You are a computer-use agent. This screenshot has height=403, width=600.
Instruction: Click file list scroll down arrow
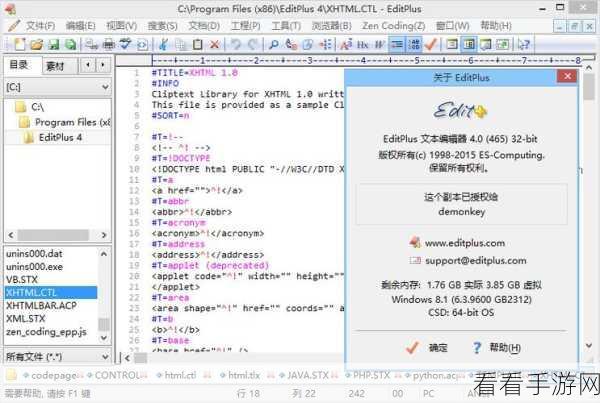[x=104, y=338]
